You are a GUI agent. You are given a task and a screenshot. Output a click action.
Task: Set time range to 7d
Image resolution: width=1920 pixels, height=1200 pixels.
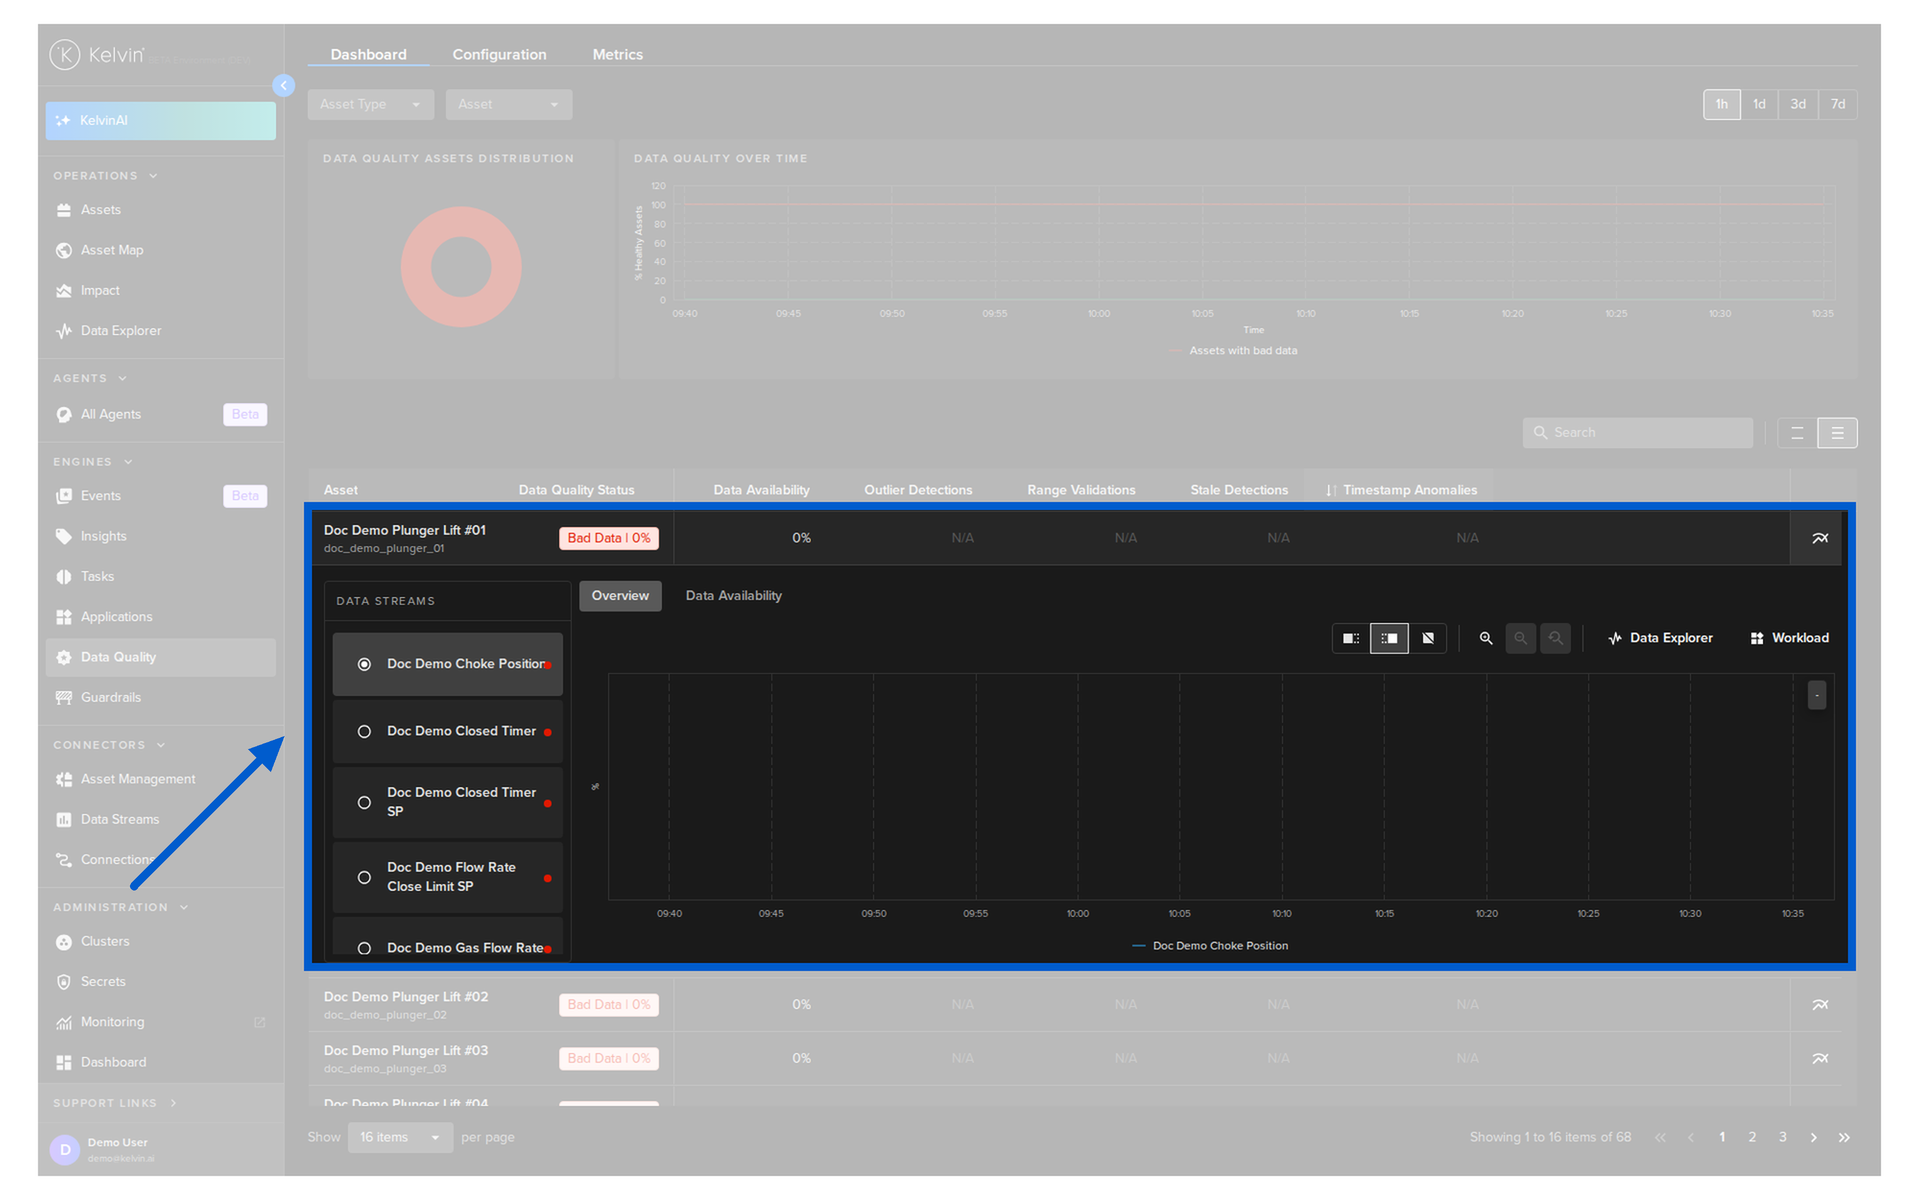[x=1838, y=104]
